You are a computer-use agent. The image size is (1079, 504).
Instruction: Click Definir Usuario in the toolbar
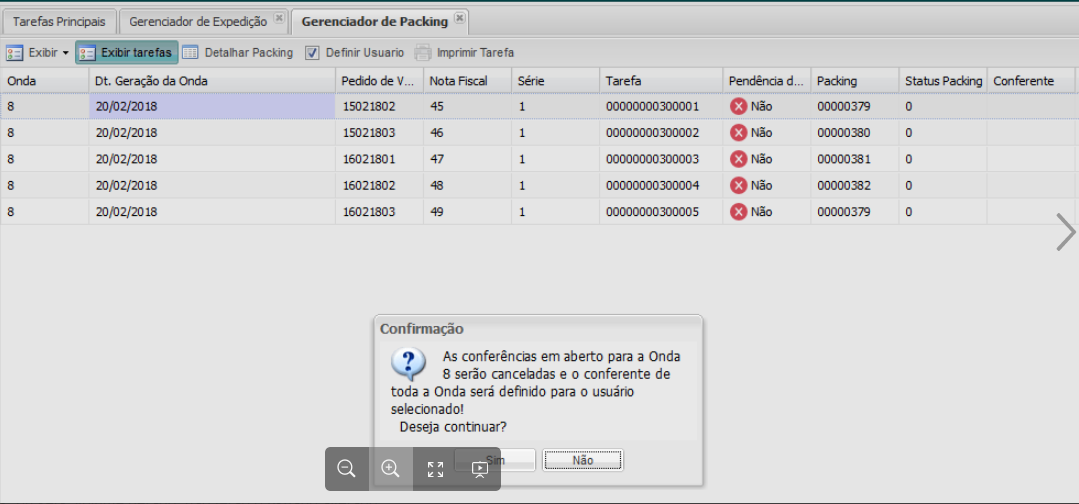click(354, 52)
